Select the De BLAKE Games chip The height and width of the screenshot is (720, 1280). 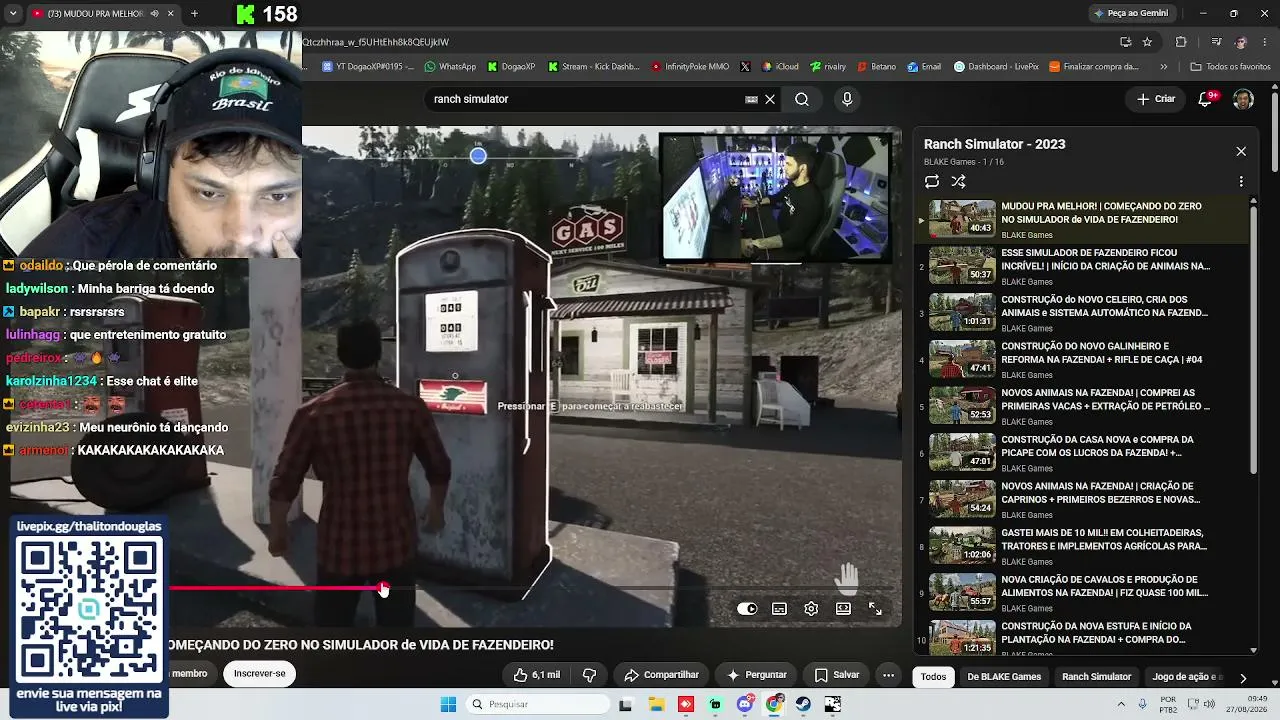(x=1004, y=677)
